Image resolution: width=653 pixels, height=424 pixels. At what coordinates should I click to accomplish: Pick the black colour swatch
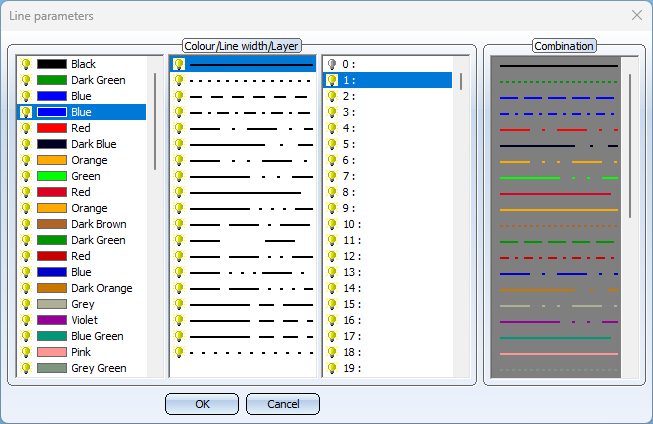click(52, 64)
